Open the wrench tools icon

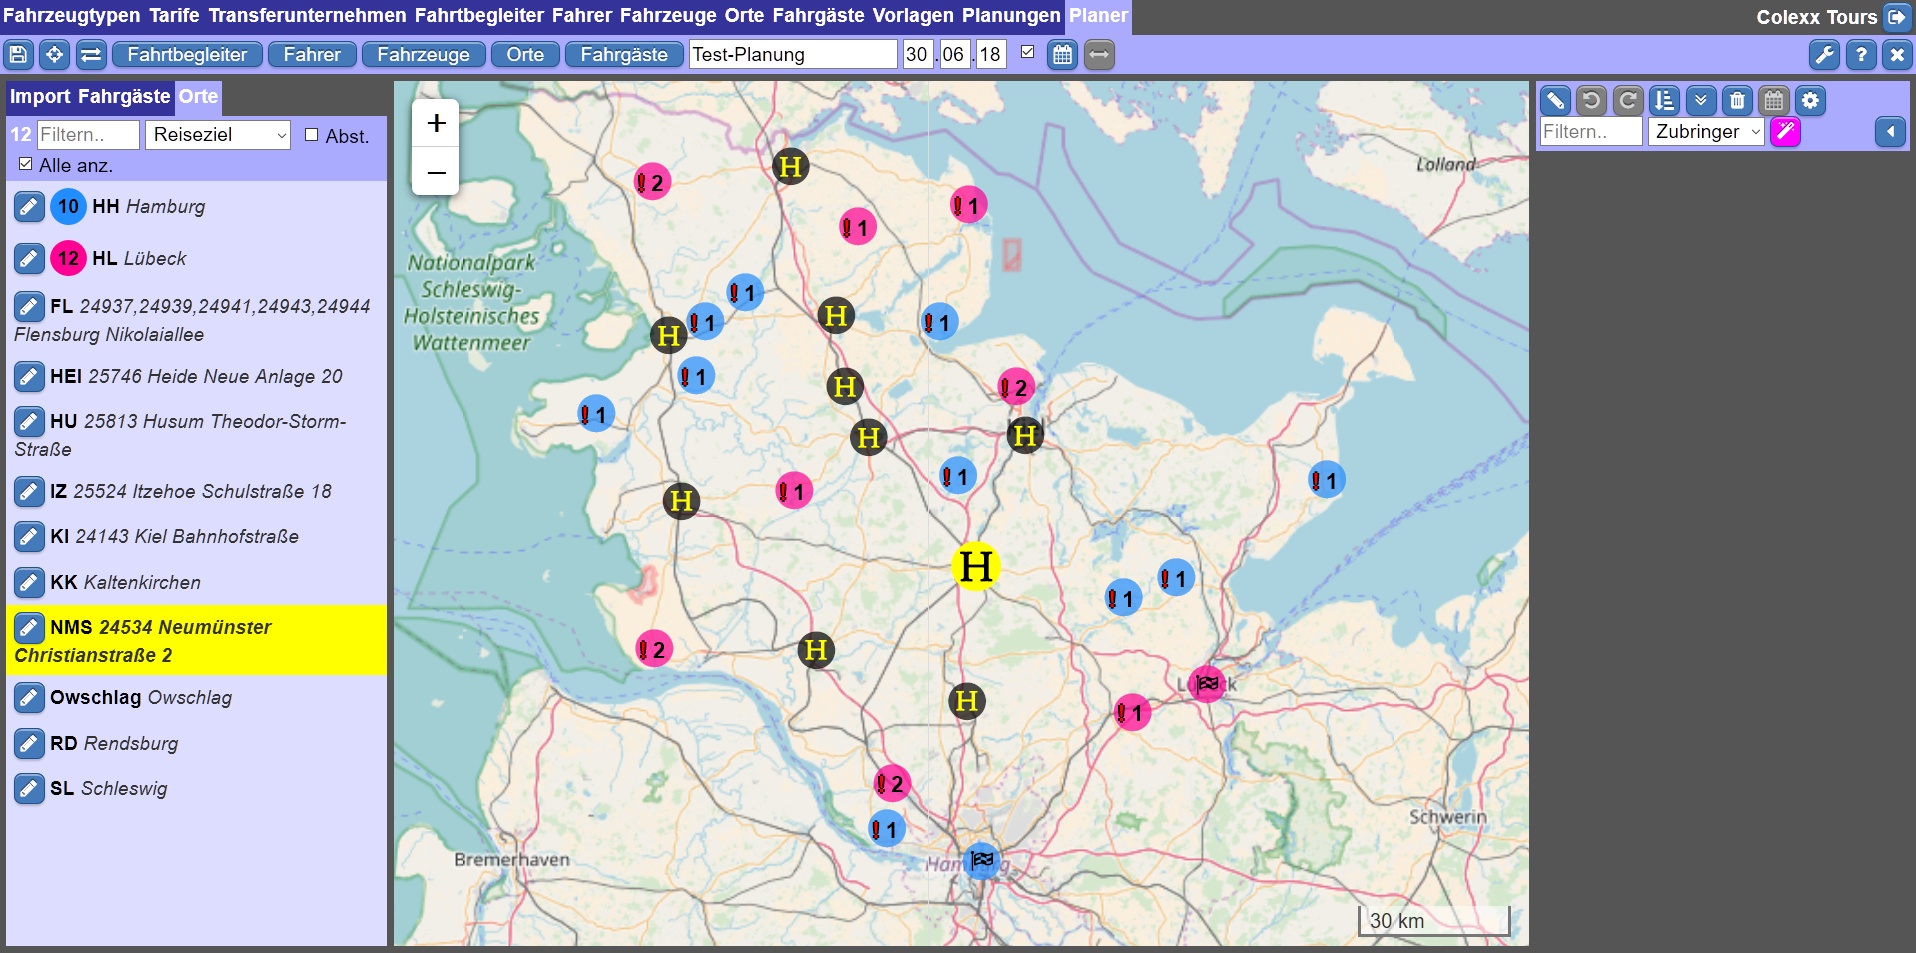tap(1824, 55)
